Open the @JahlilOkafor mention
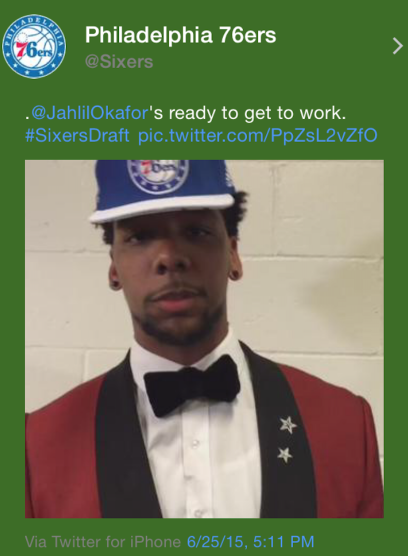 tap(90, 113)
